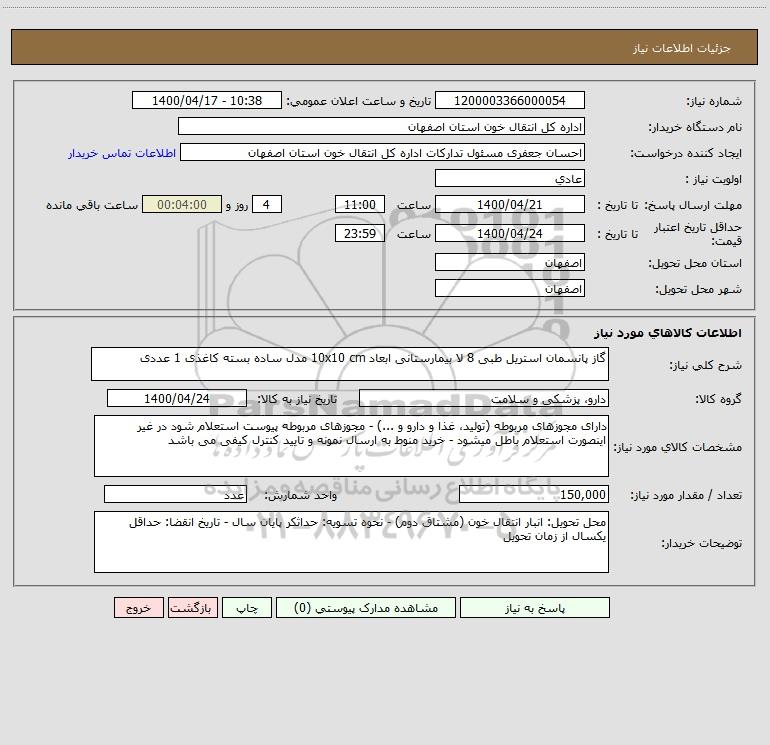The width and height of the screenshot is (770, 745).
Task: Click the response deadline time 11:00
Action: (x=359, y=204)
